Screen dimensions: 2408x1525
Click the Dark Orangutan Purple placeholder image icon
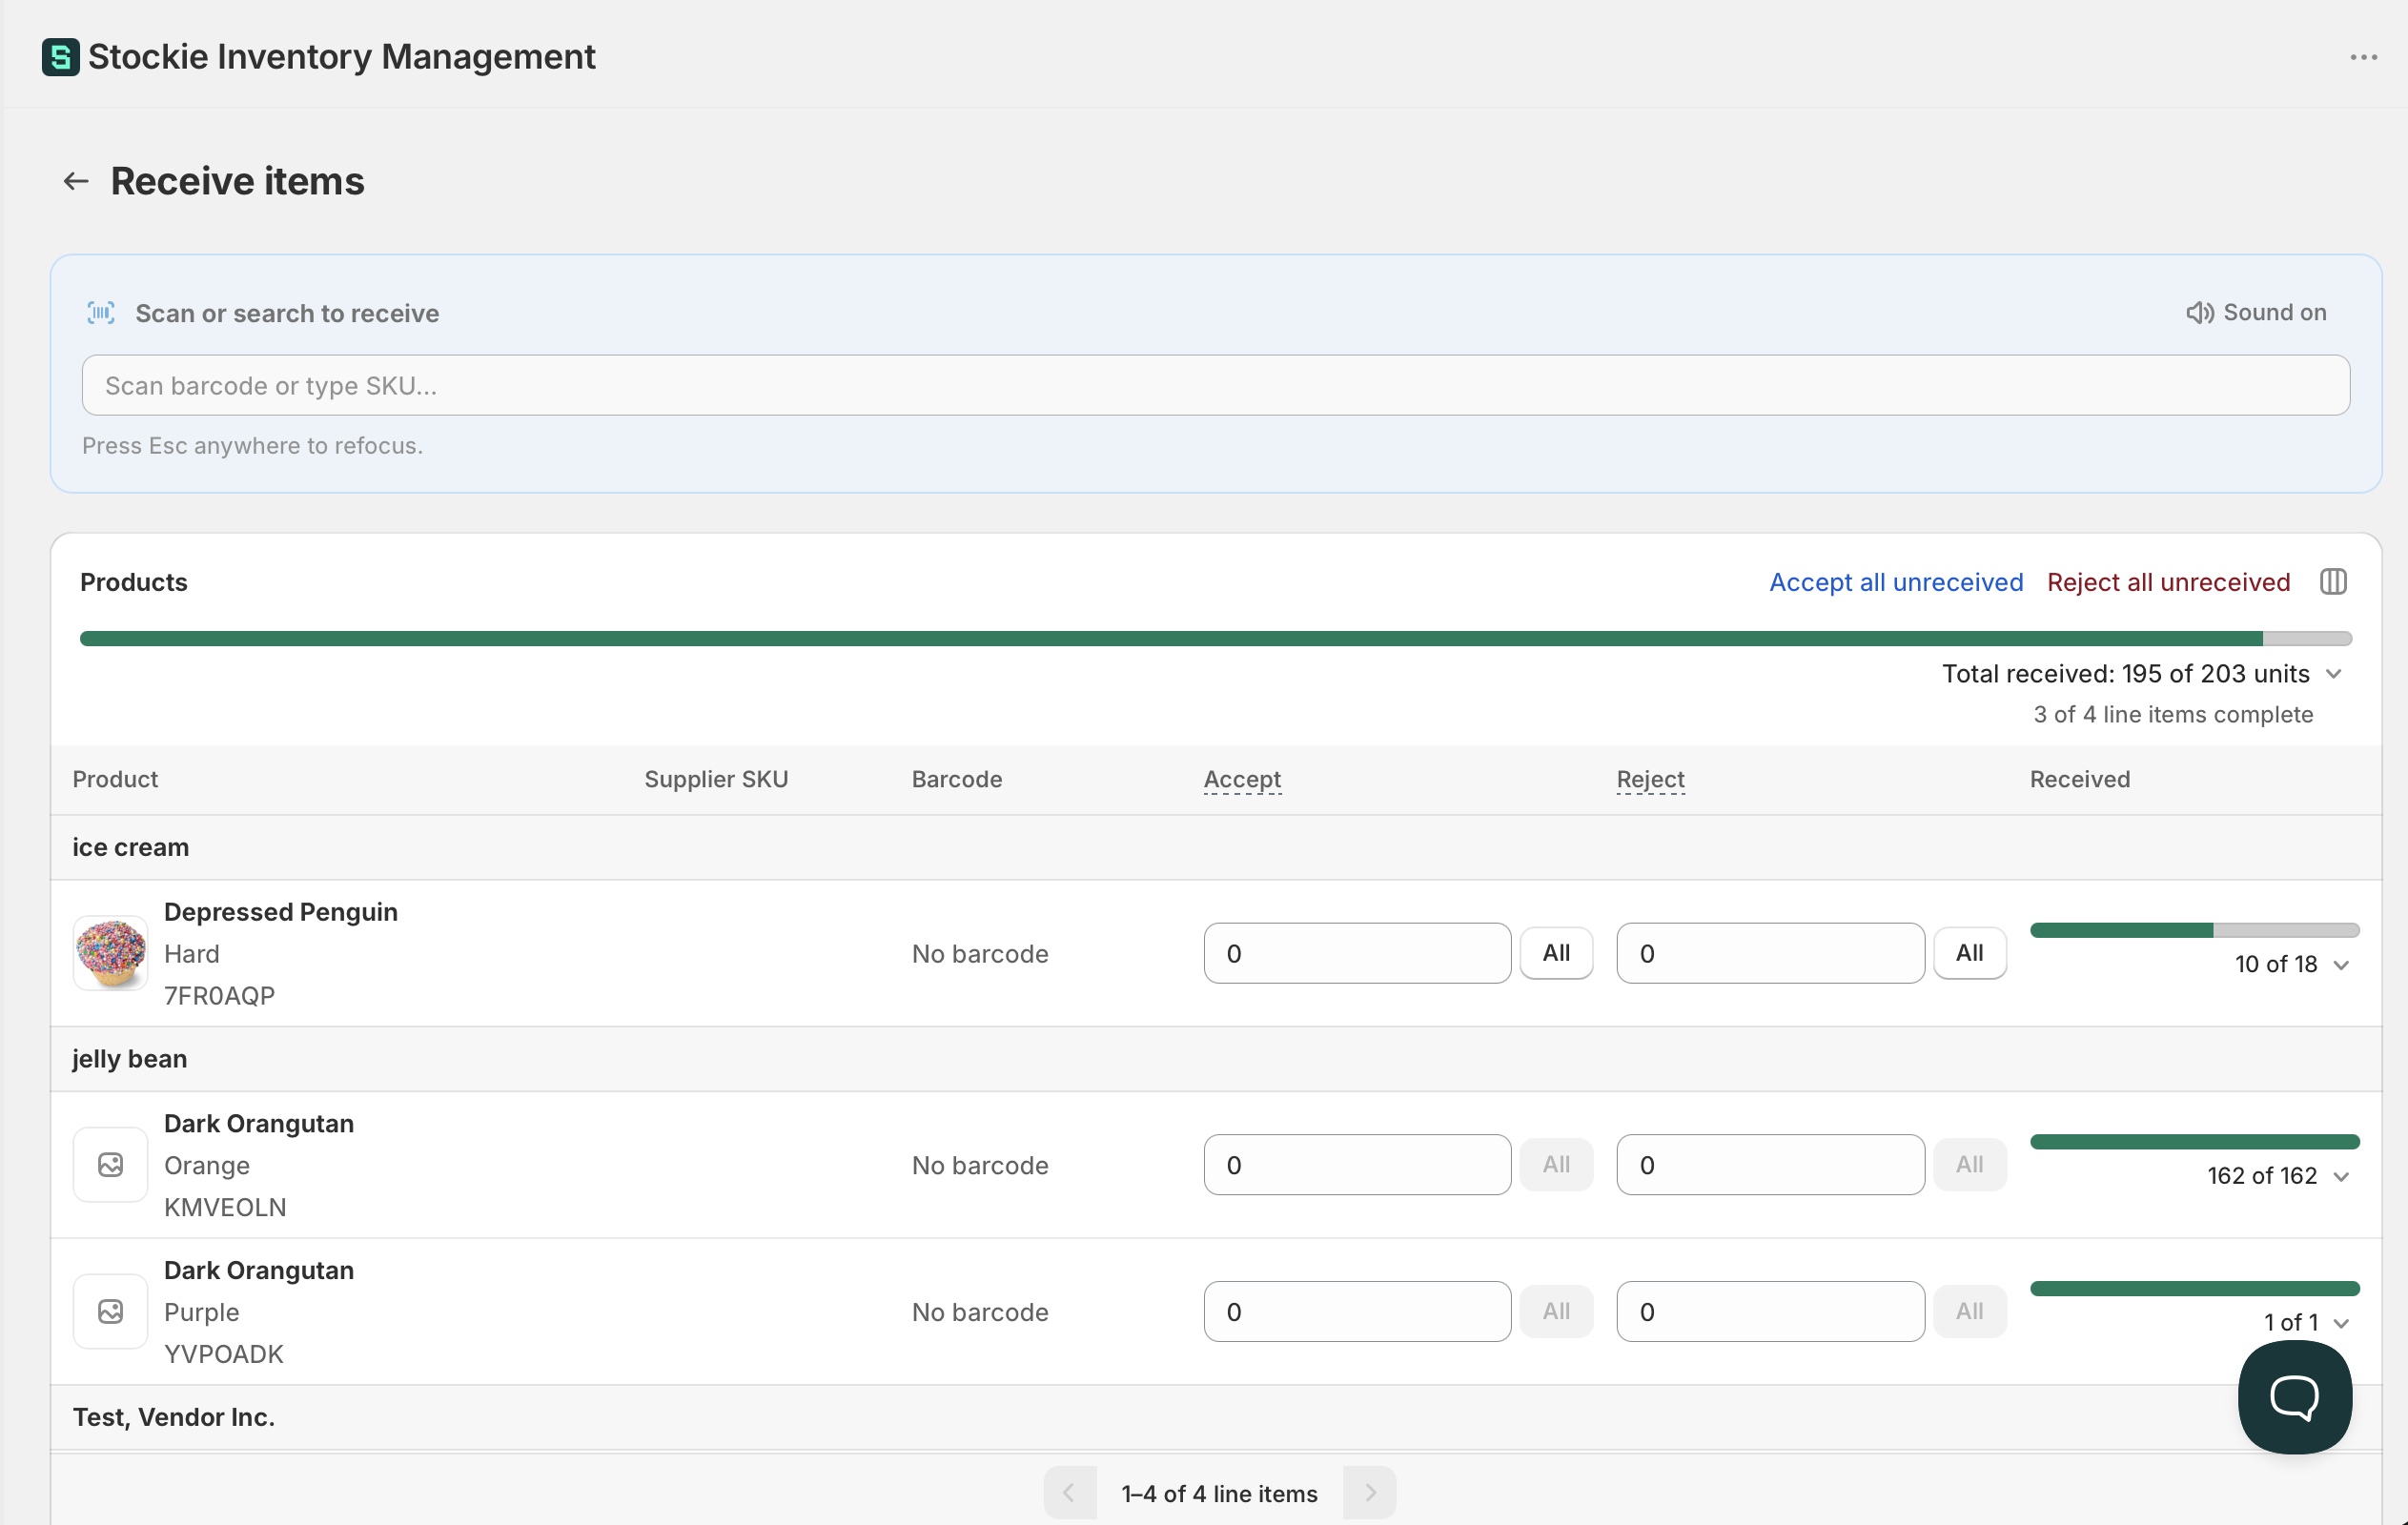(110, 1312)
